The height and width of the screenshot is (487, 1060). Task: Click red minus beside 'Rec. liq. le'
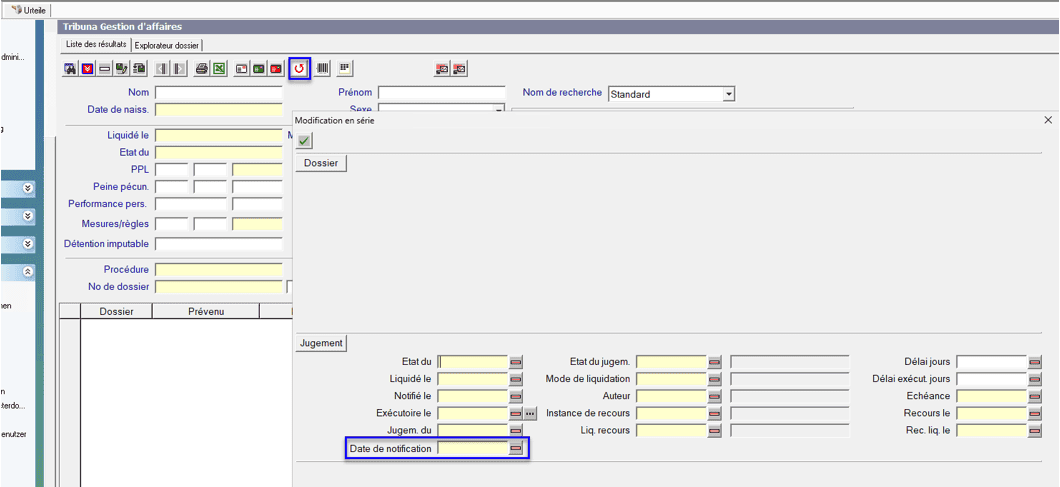1035,430
